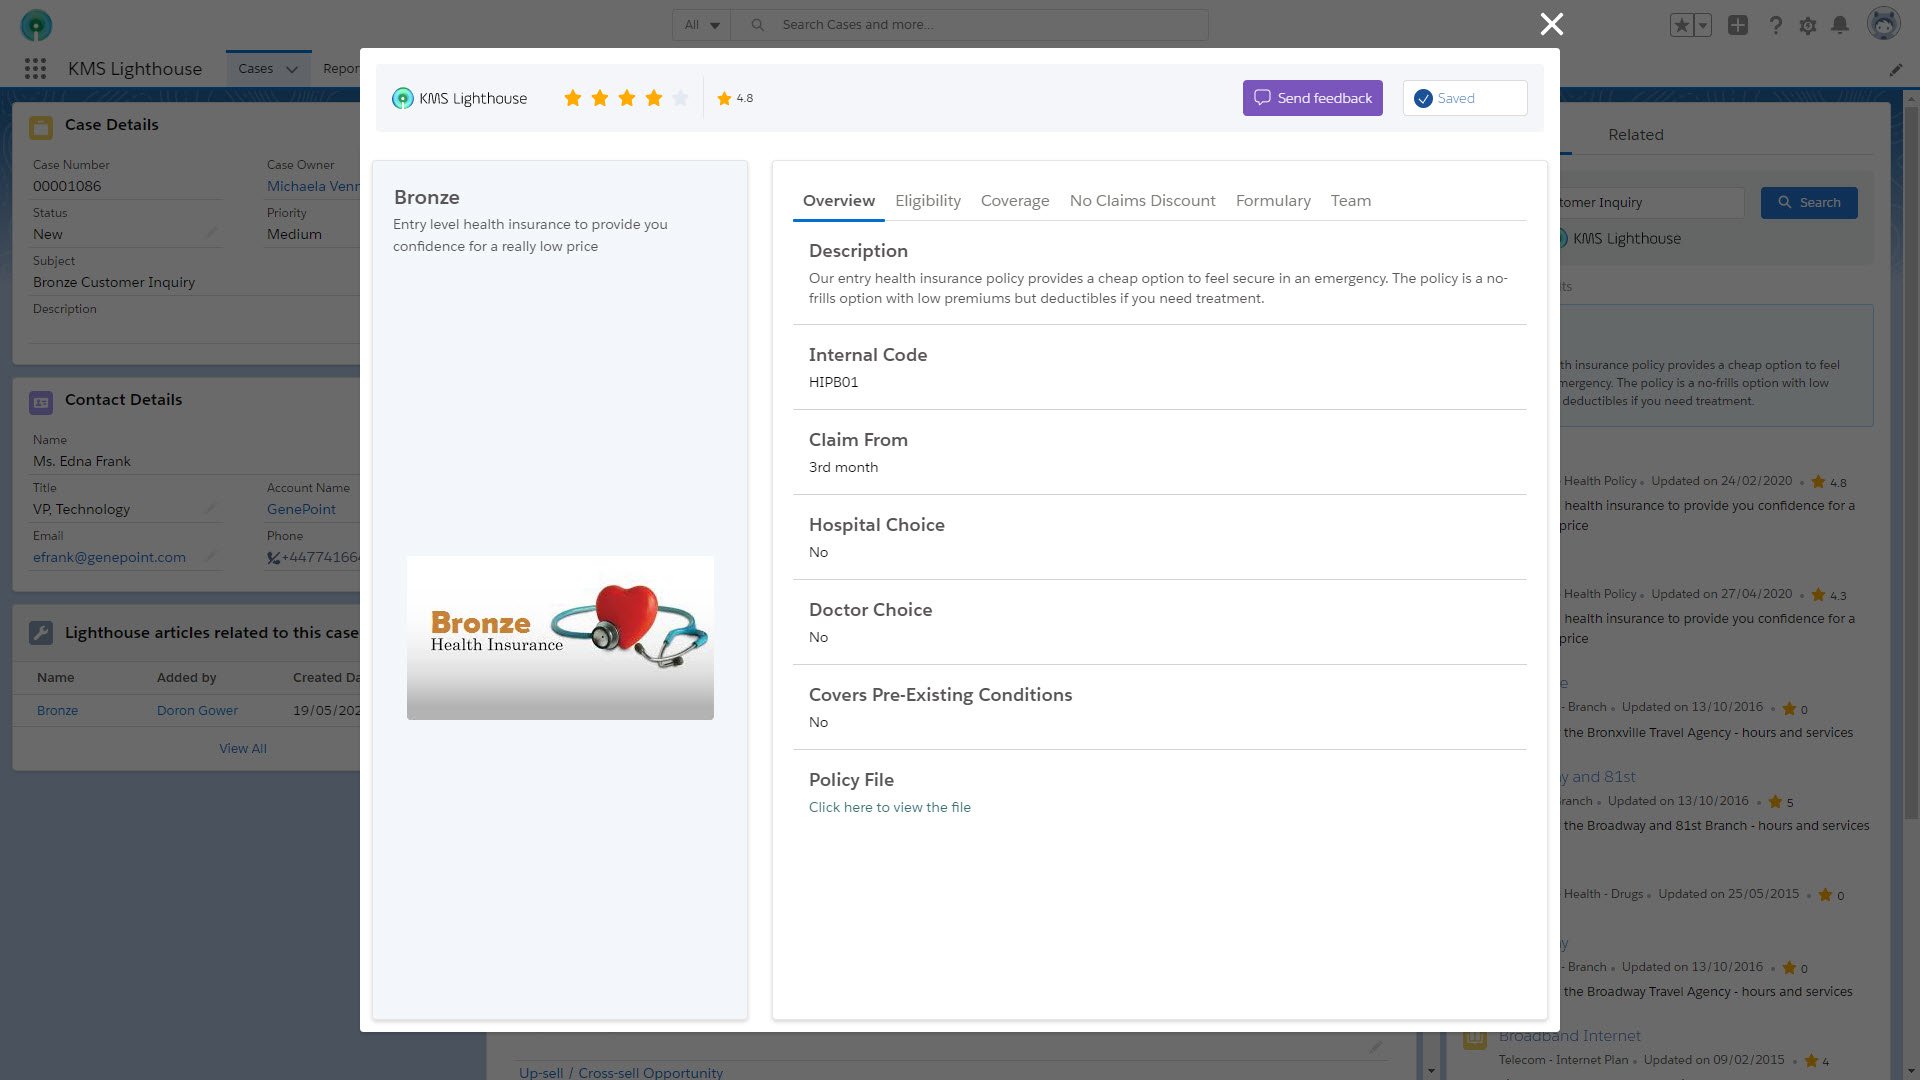Click the global actions plus icon

(1738, 25)
